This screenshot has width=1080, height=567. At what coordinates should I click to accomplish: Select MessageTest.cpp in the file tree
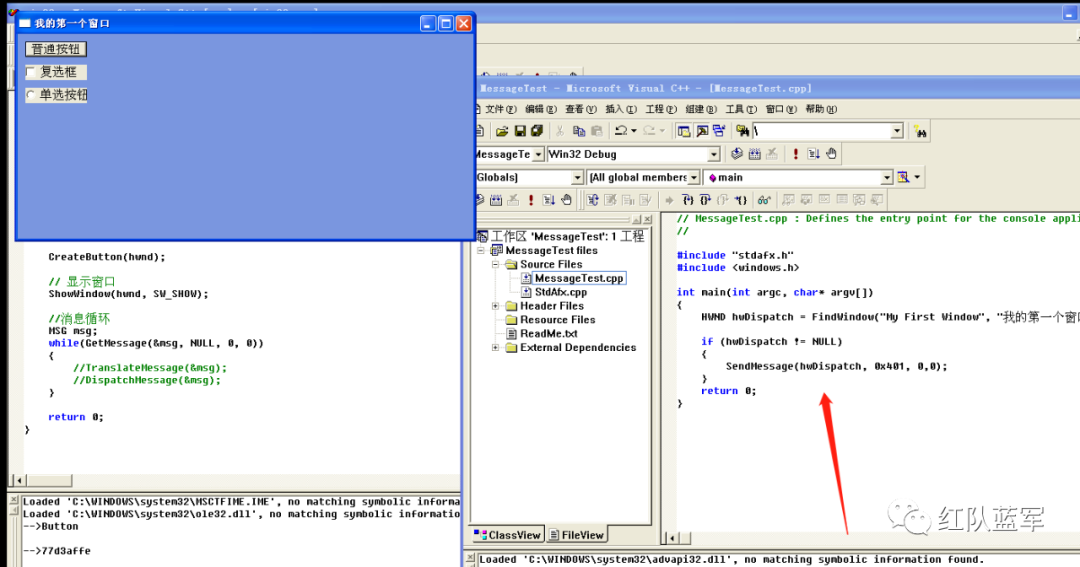[579, 278]
